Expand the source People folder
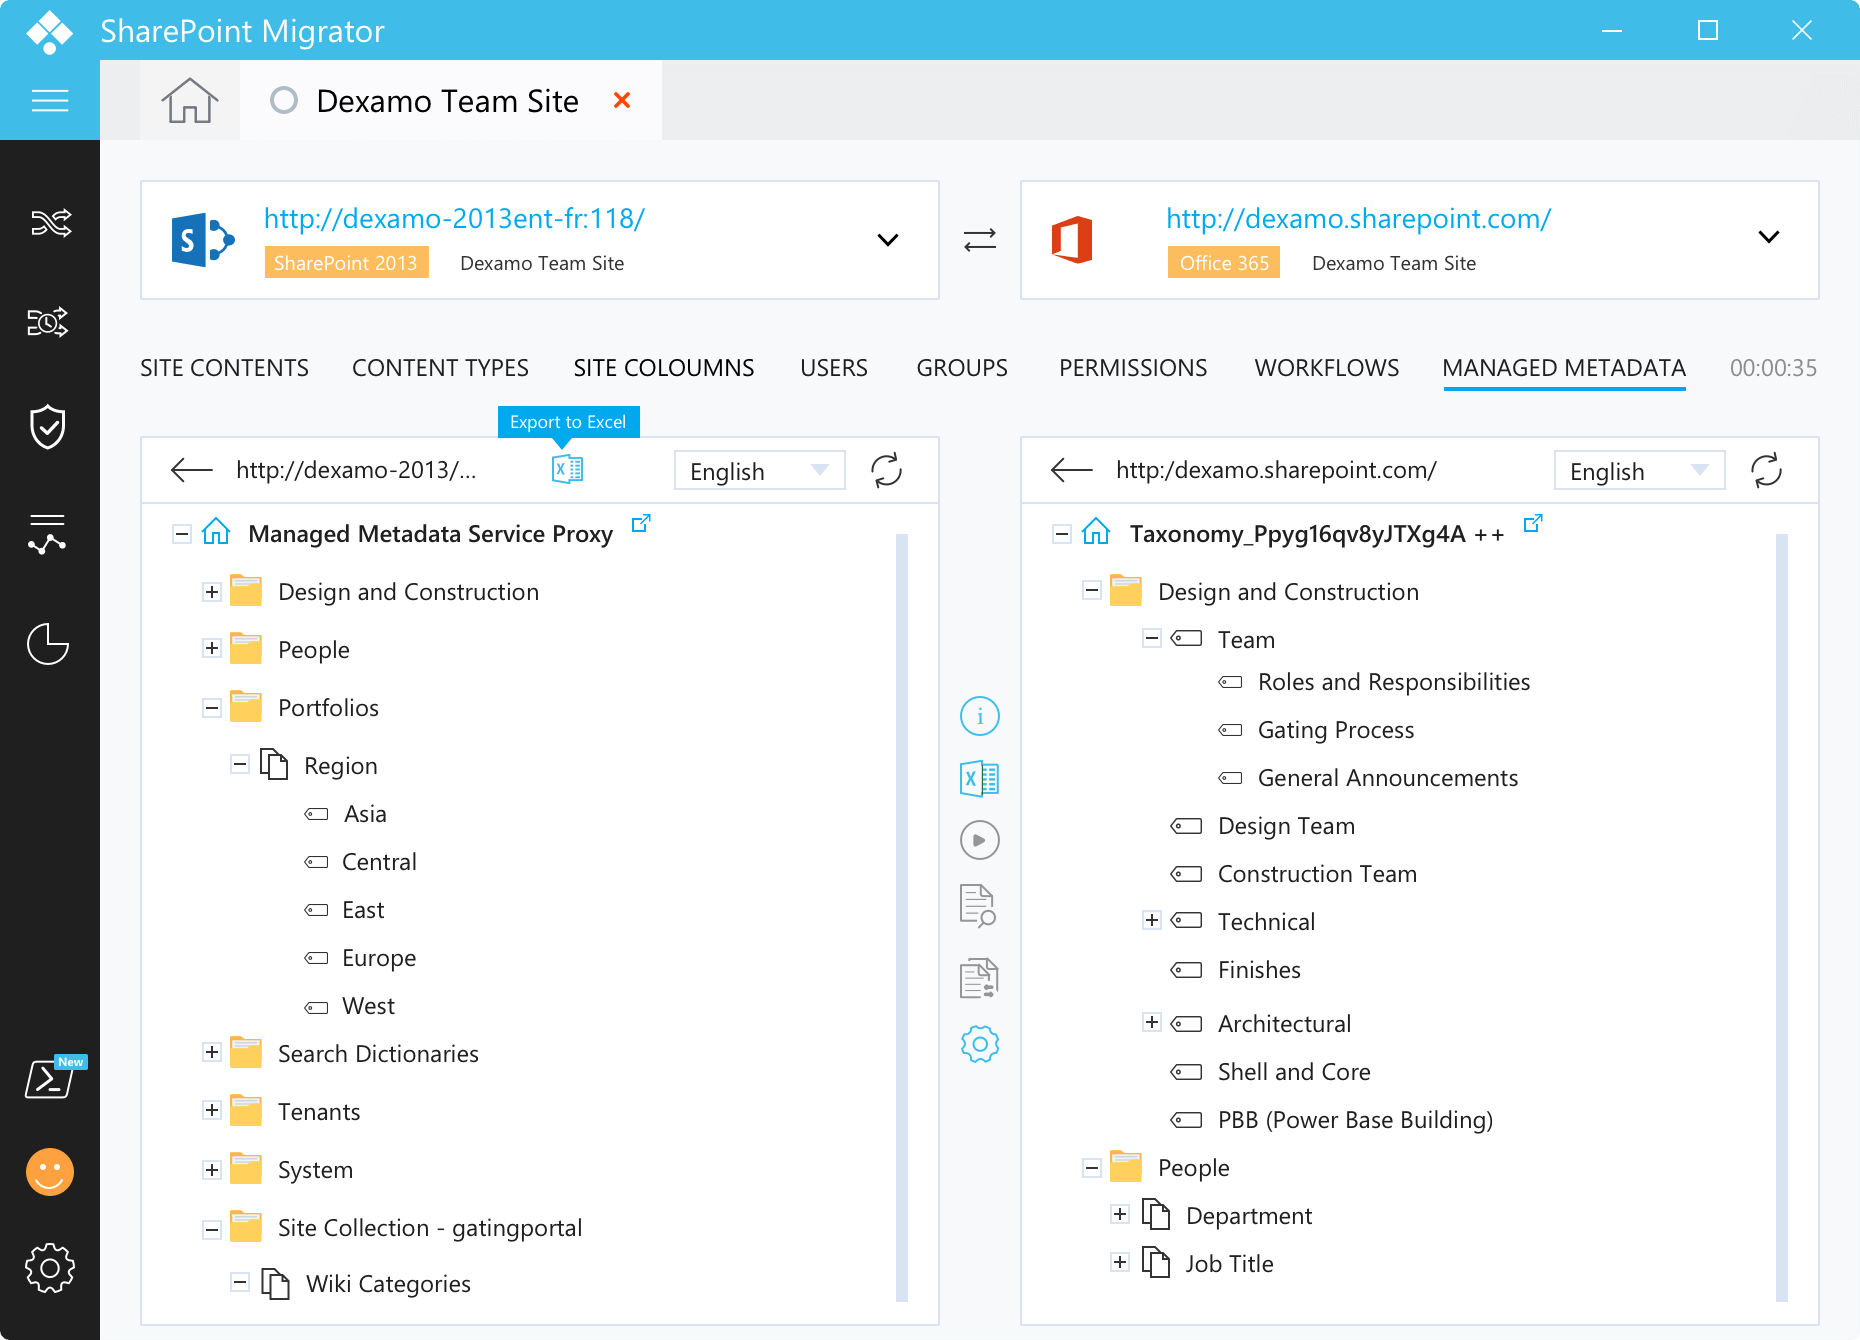Screen dimensions: 1860x1340 (212, 648)
